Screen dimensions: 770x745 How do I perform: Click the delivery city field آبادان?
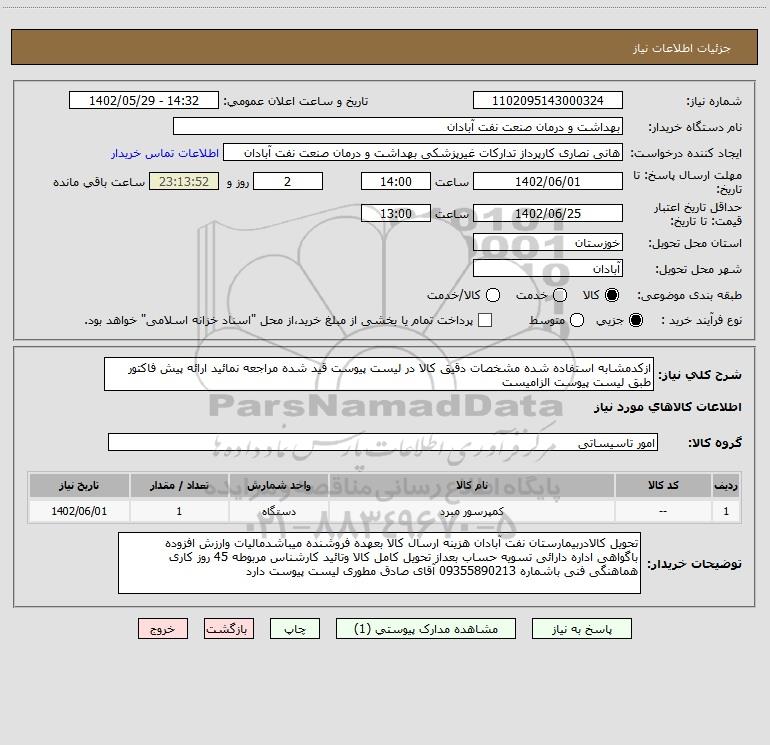click(x=548, y=269)
